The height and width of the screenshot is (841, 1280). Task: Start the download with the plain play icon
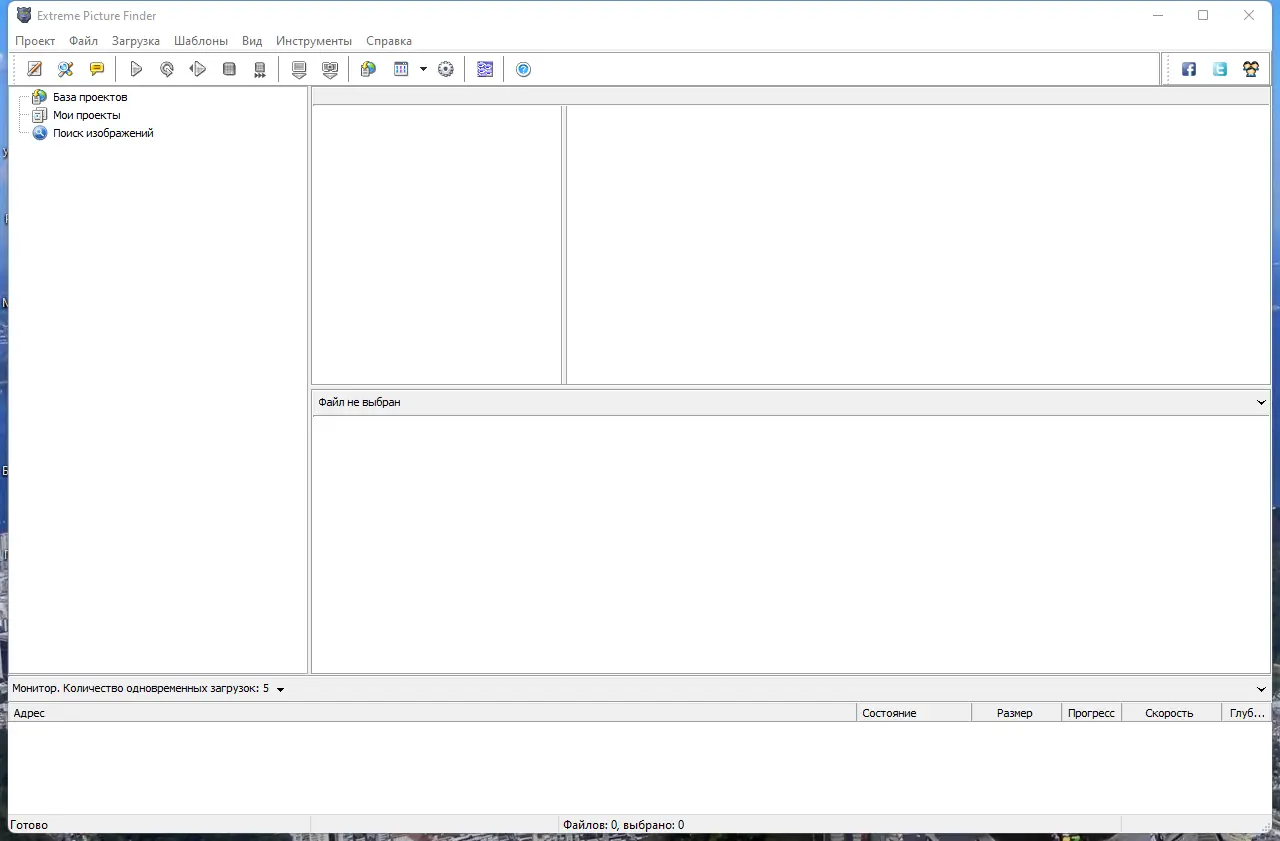tap(136, 69)
